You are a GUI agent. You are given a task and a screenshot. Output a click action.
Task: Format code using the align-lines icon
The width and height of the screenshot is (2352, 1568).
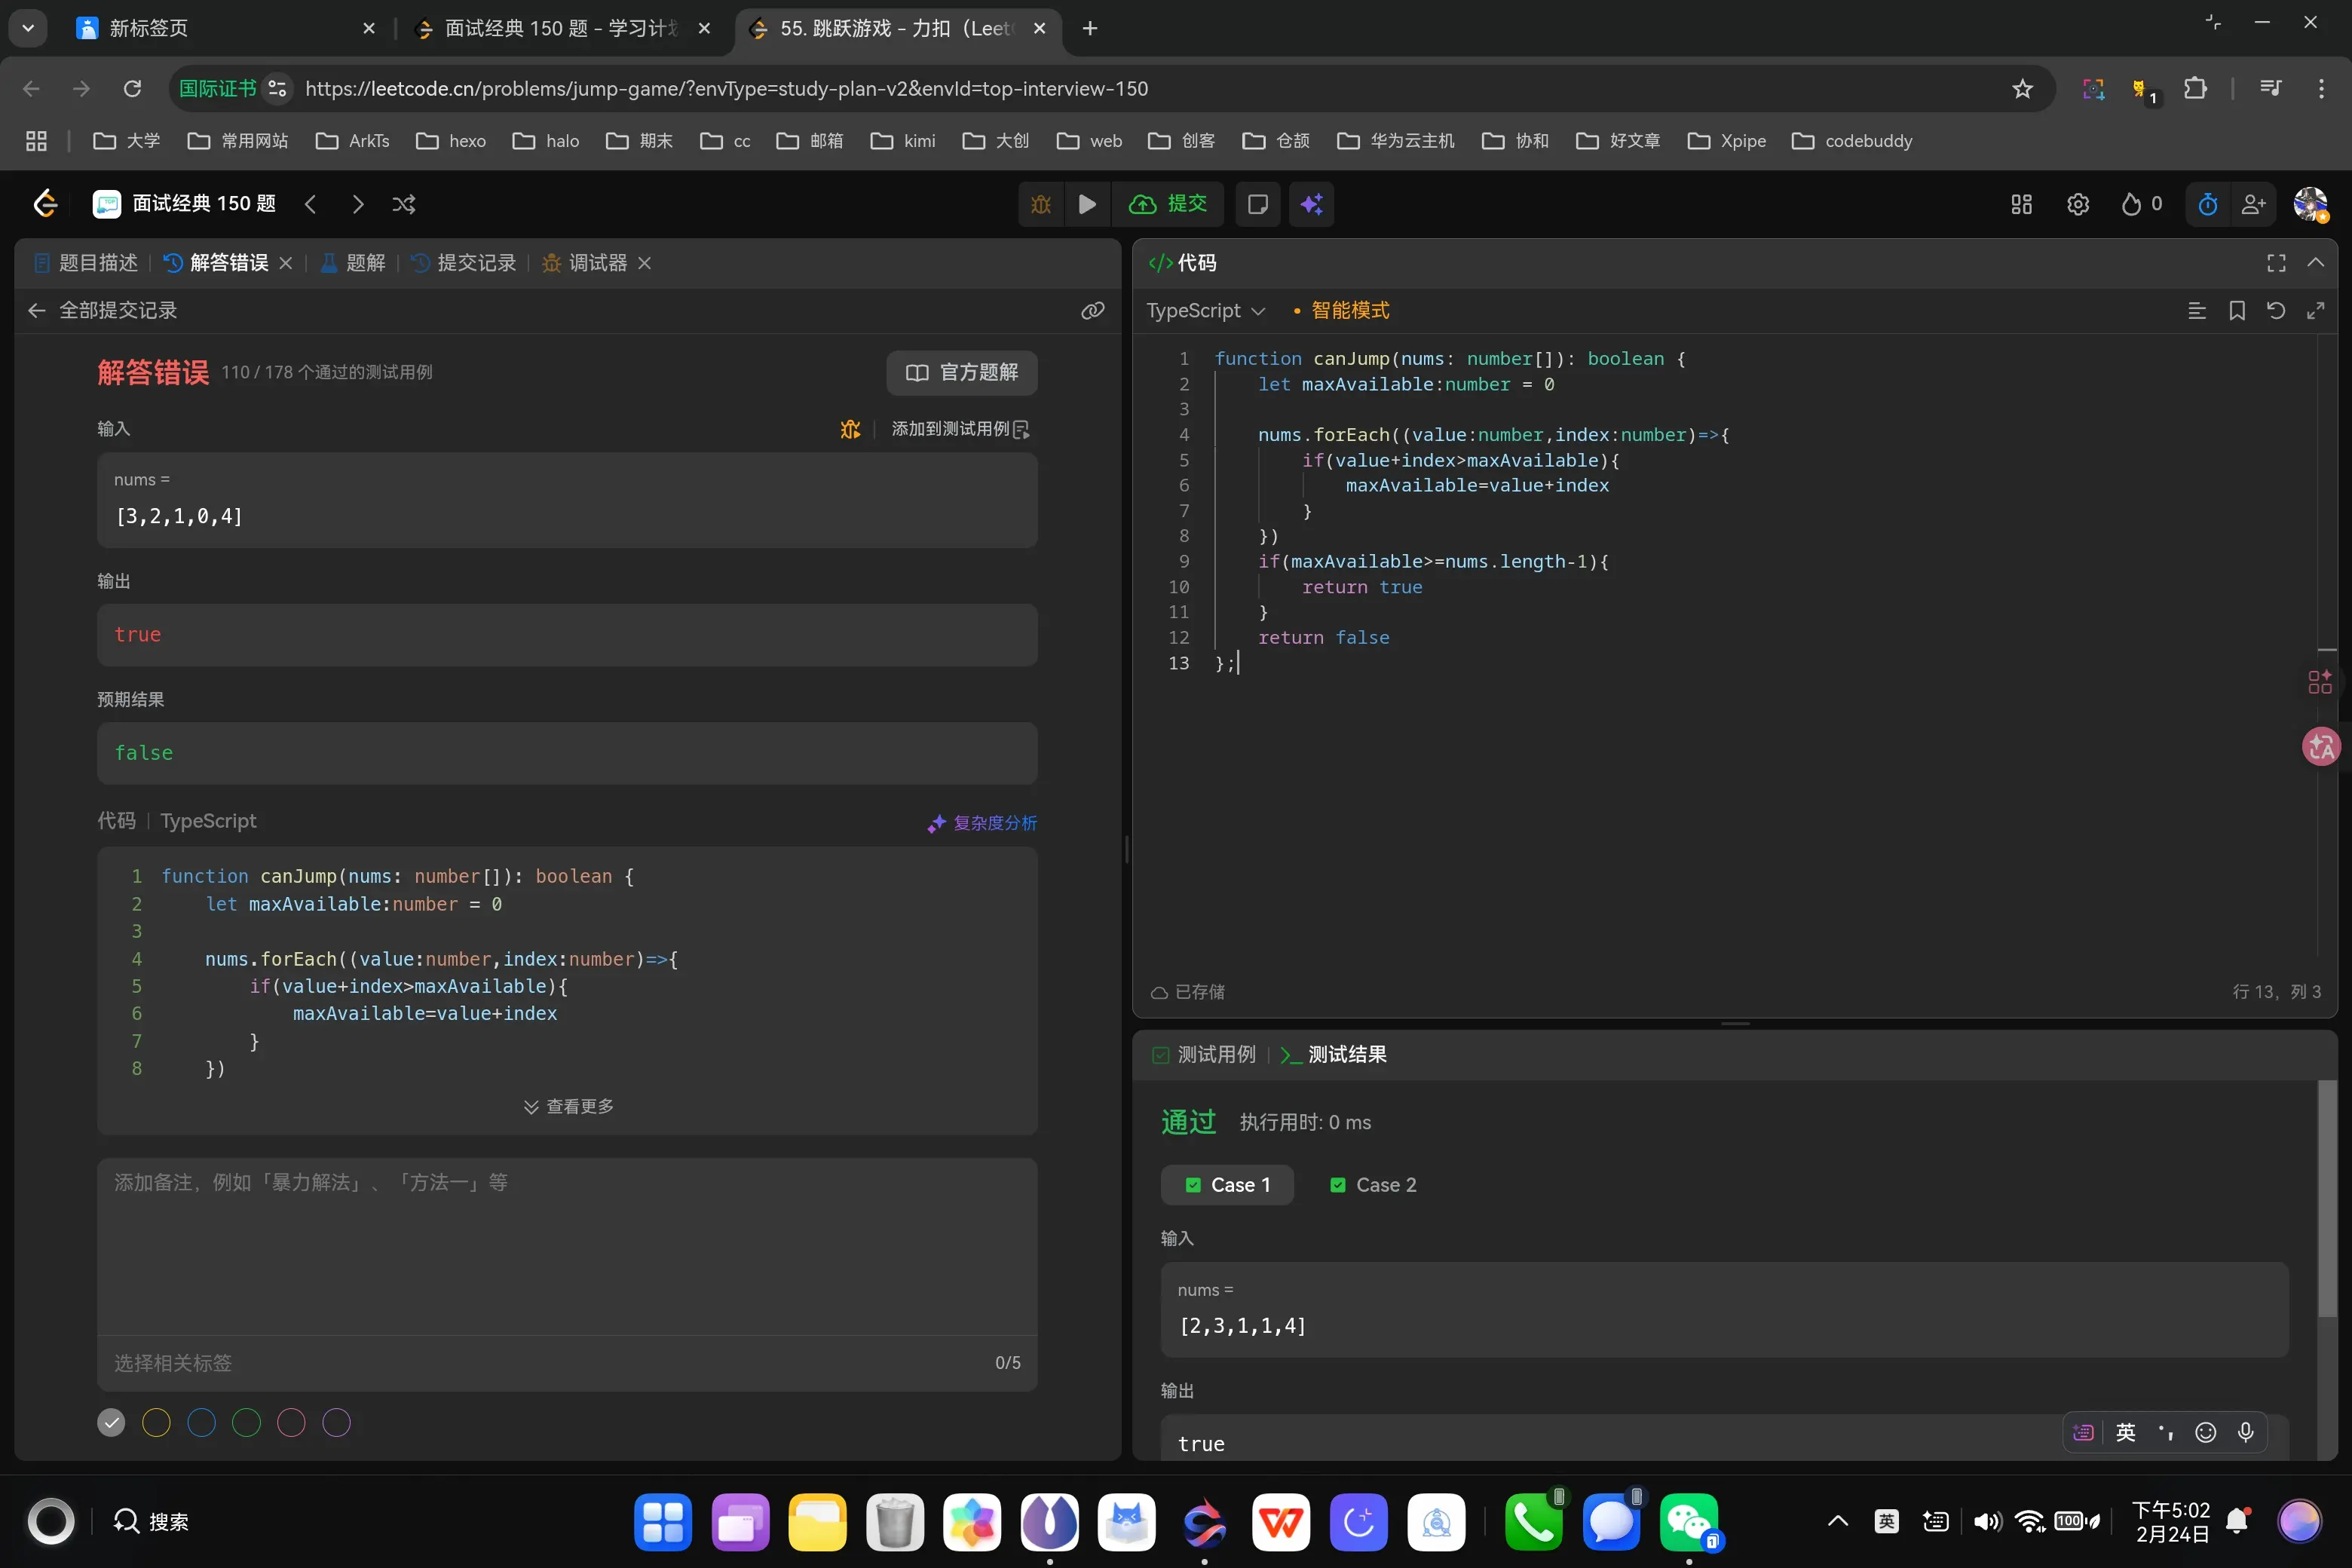coord(2196,311)
